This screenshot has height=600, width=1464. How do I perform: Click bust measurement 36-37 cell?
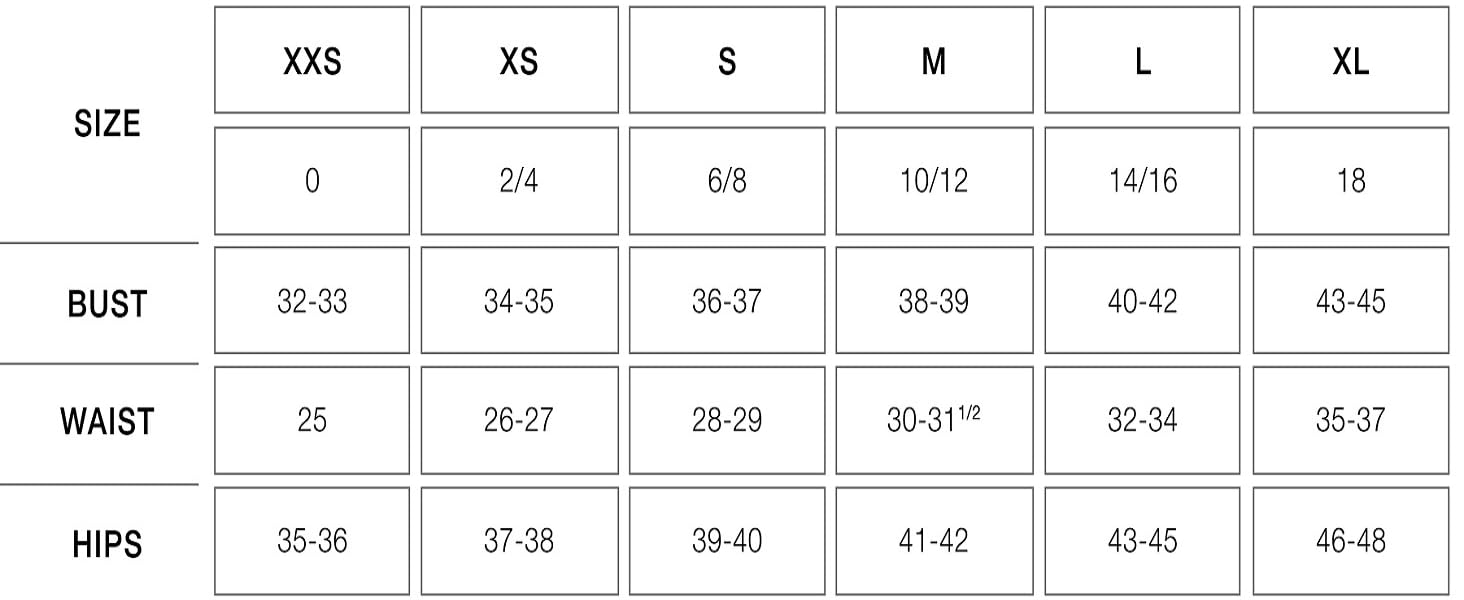(x=727, y=301)
